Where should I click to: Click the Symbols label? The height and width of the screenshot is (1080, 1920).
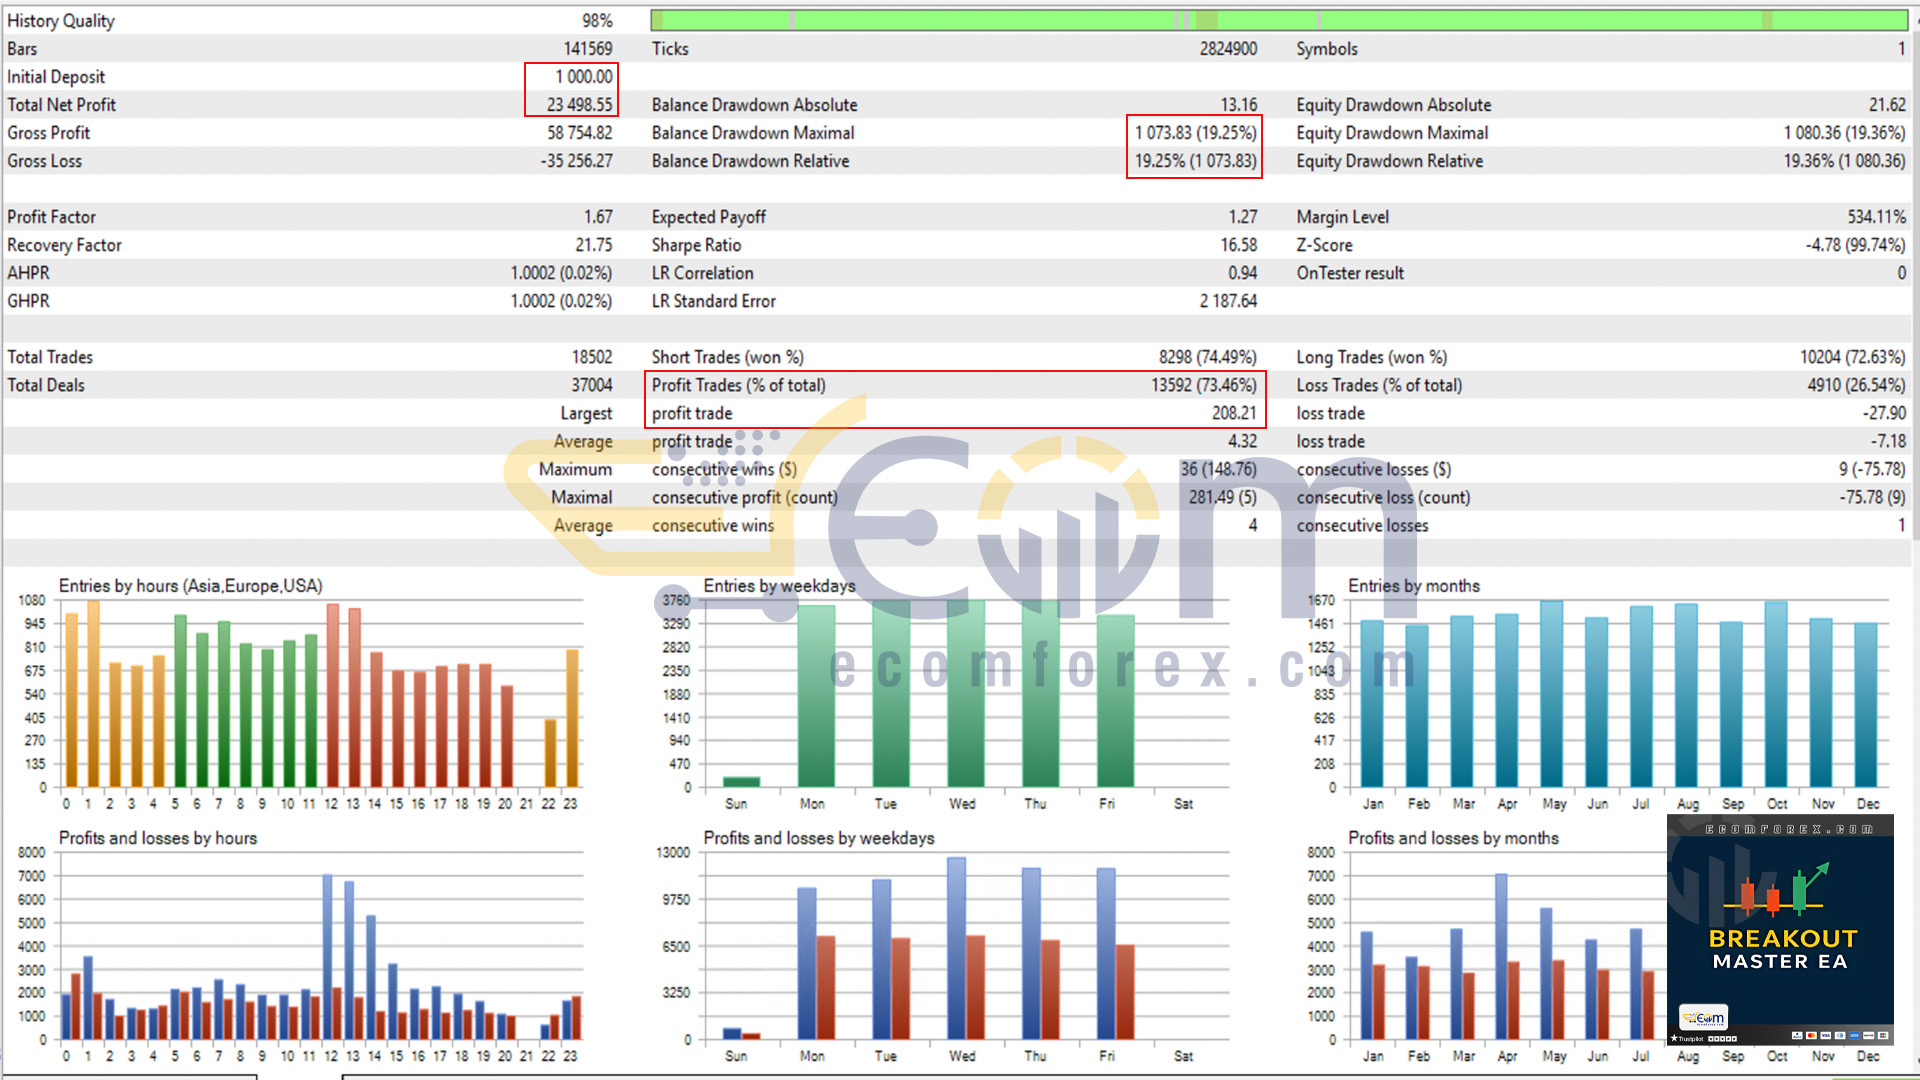[1327, 49]
